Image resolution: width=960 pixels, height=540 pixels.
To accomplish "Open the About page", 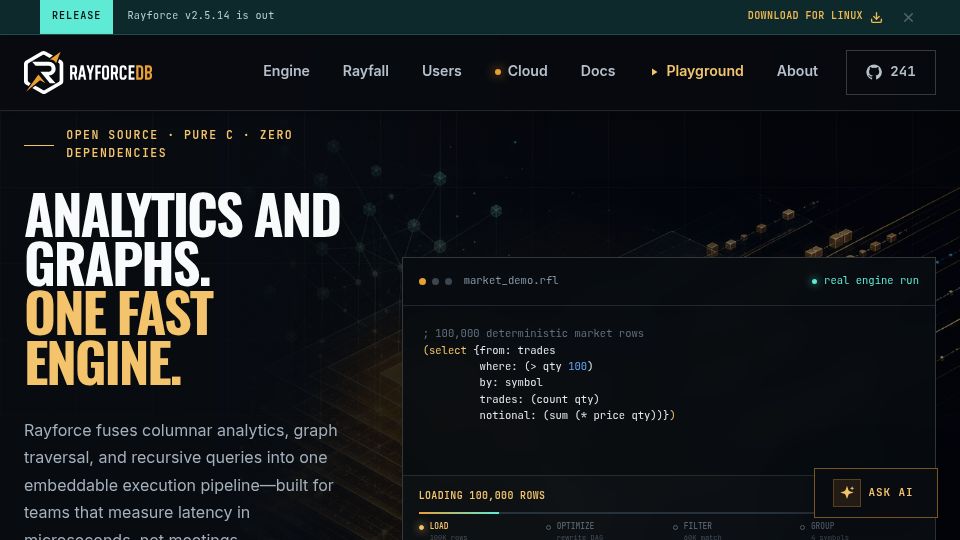I will pos(797,71).
